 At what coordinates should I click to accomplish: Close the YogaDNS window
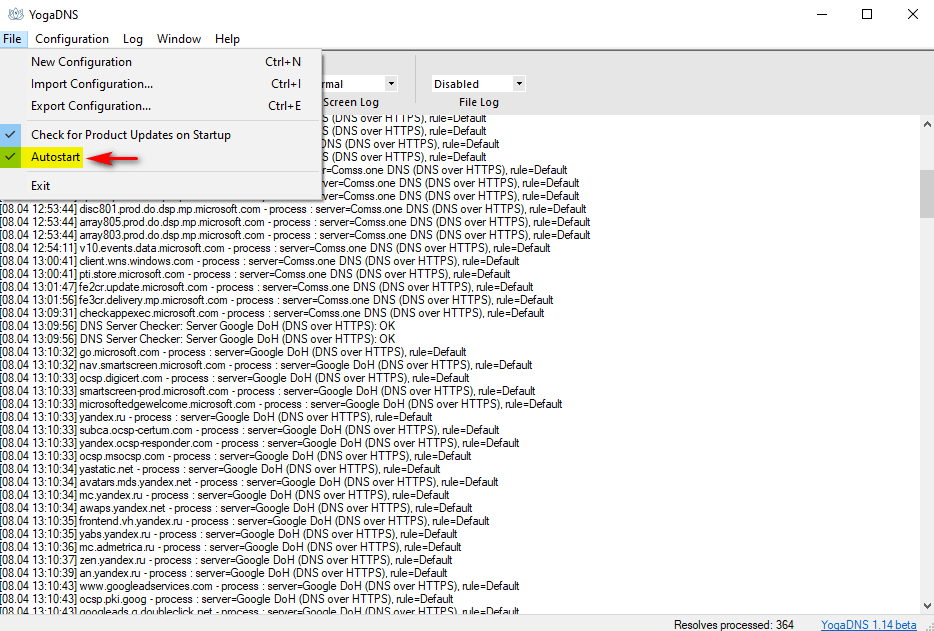pyautogui.click(x=913, y=14)
